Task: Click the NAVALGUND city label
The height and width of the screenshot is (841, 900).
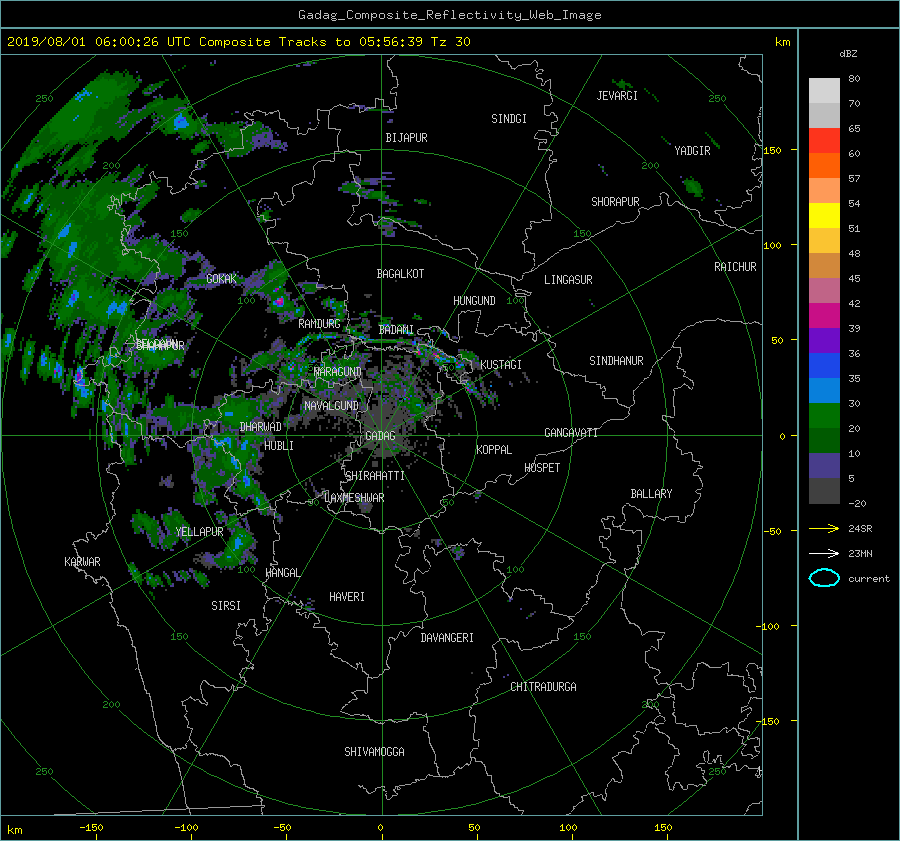Action: click(x=331, y=406)
